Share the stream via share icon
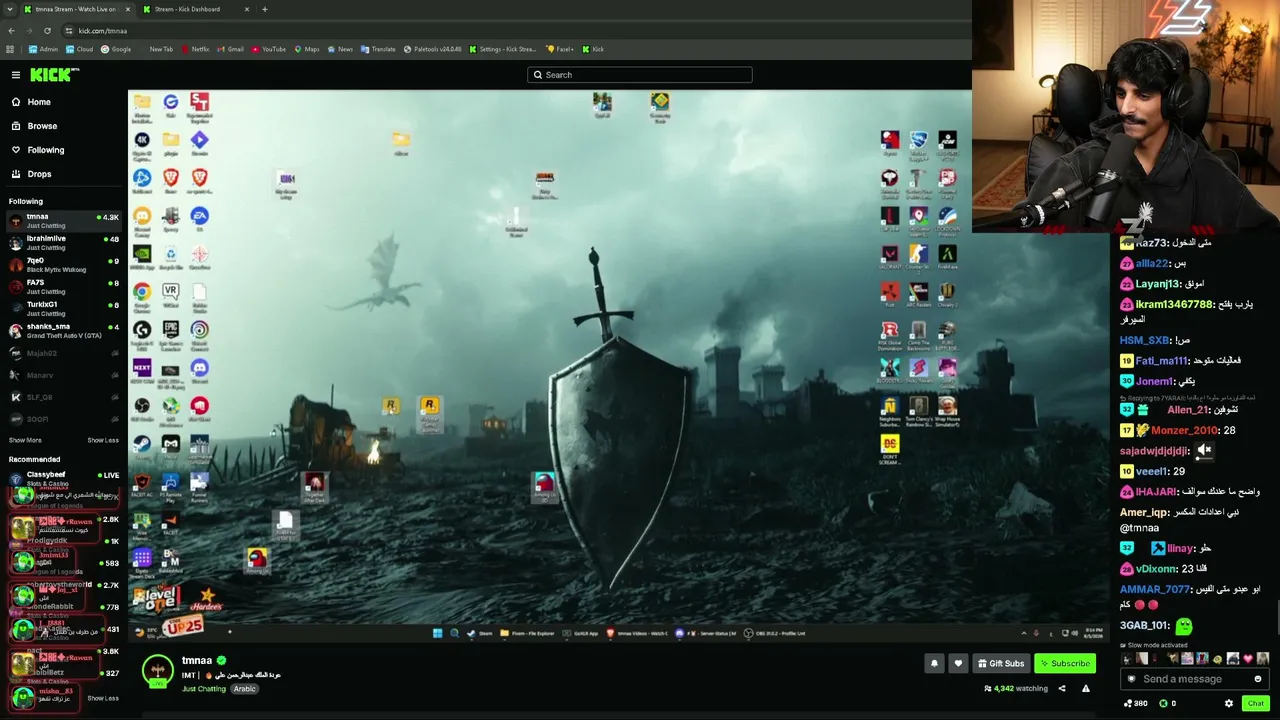1280x720 pixels. click(1062, 688)
